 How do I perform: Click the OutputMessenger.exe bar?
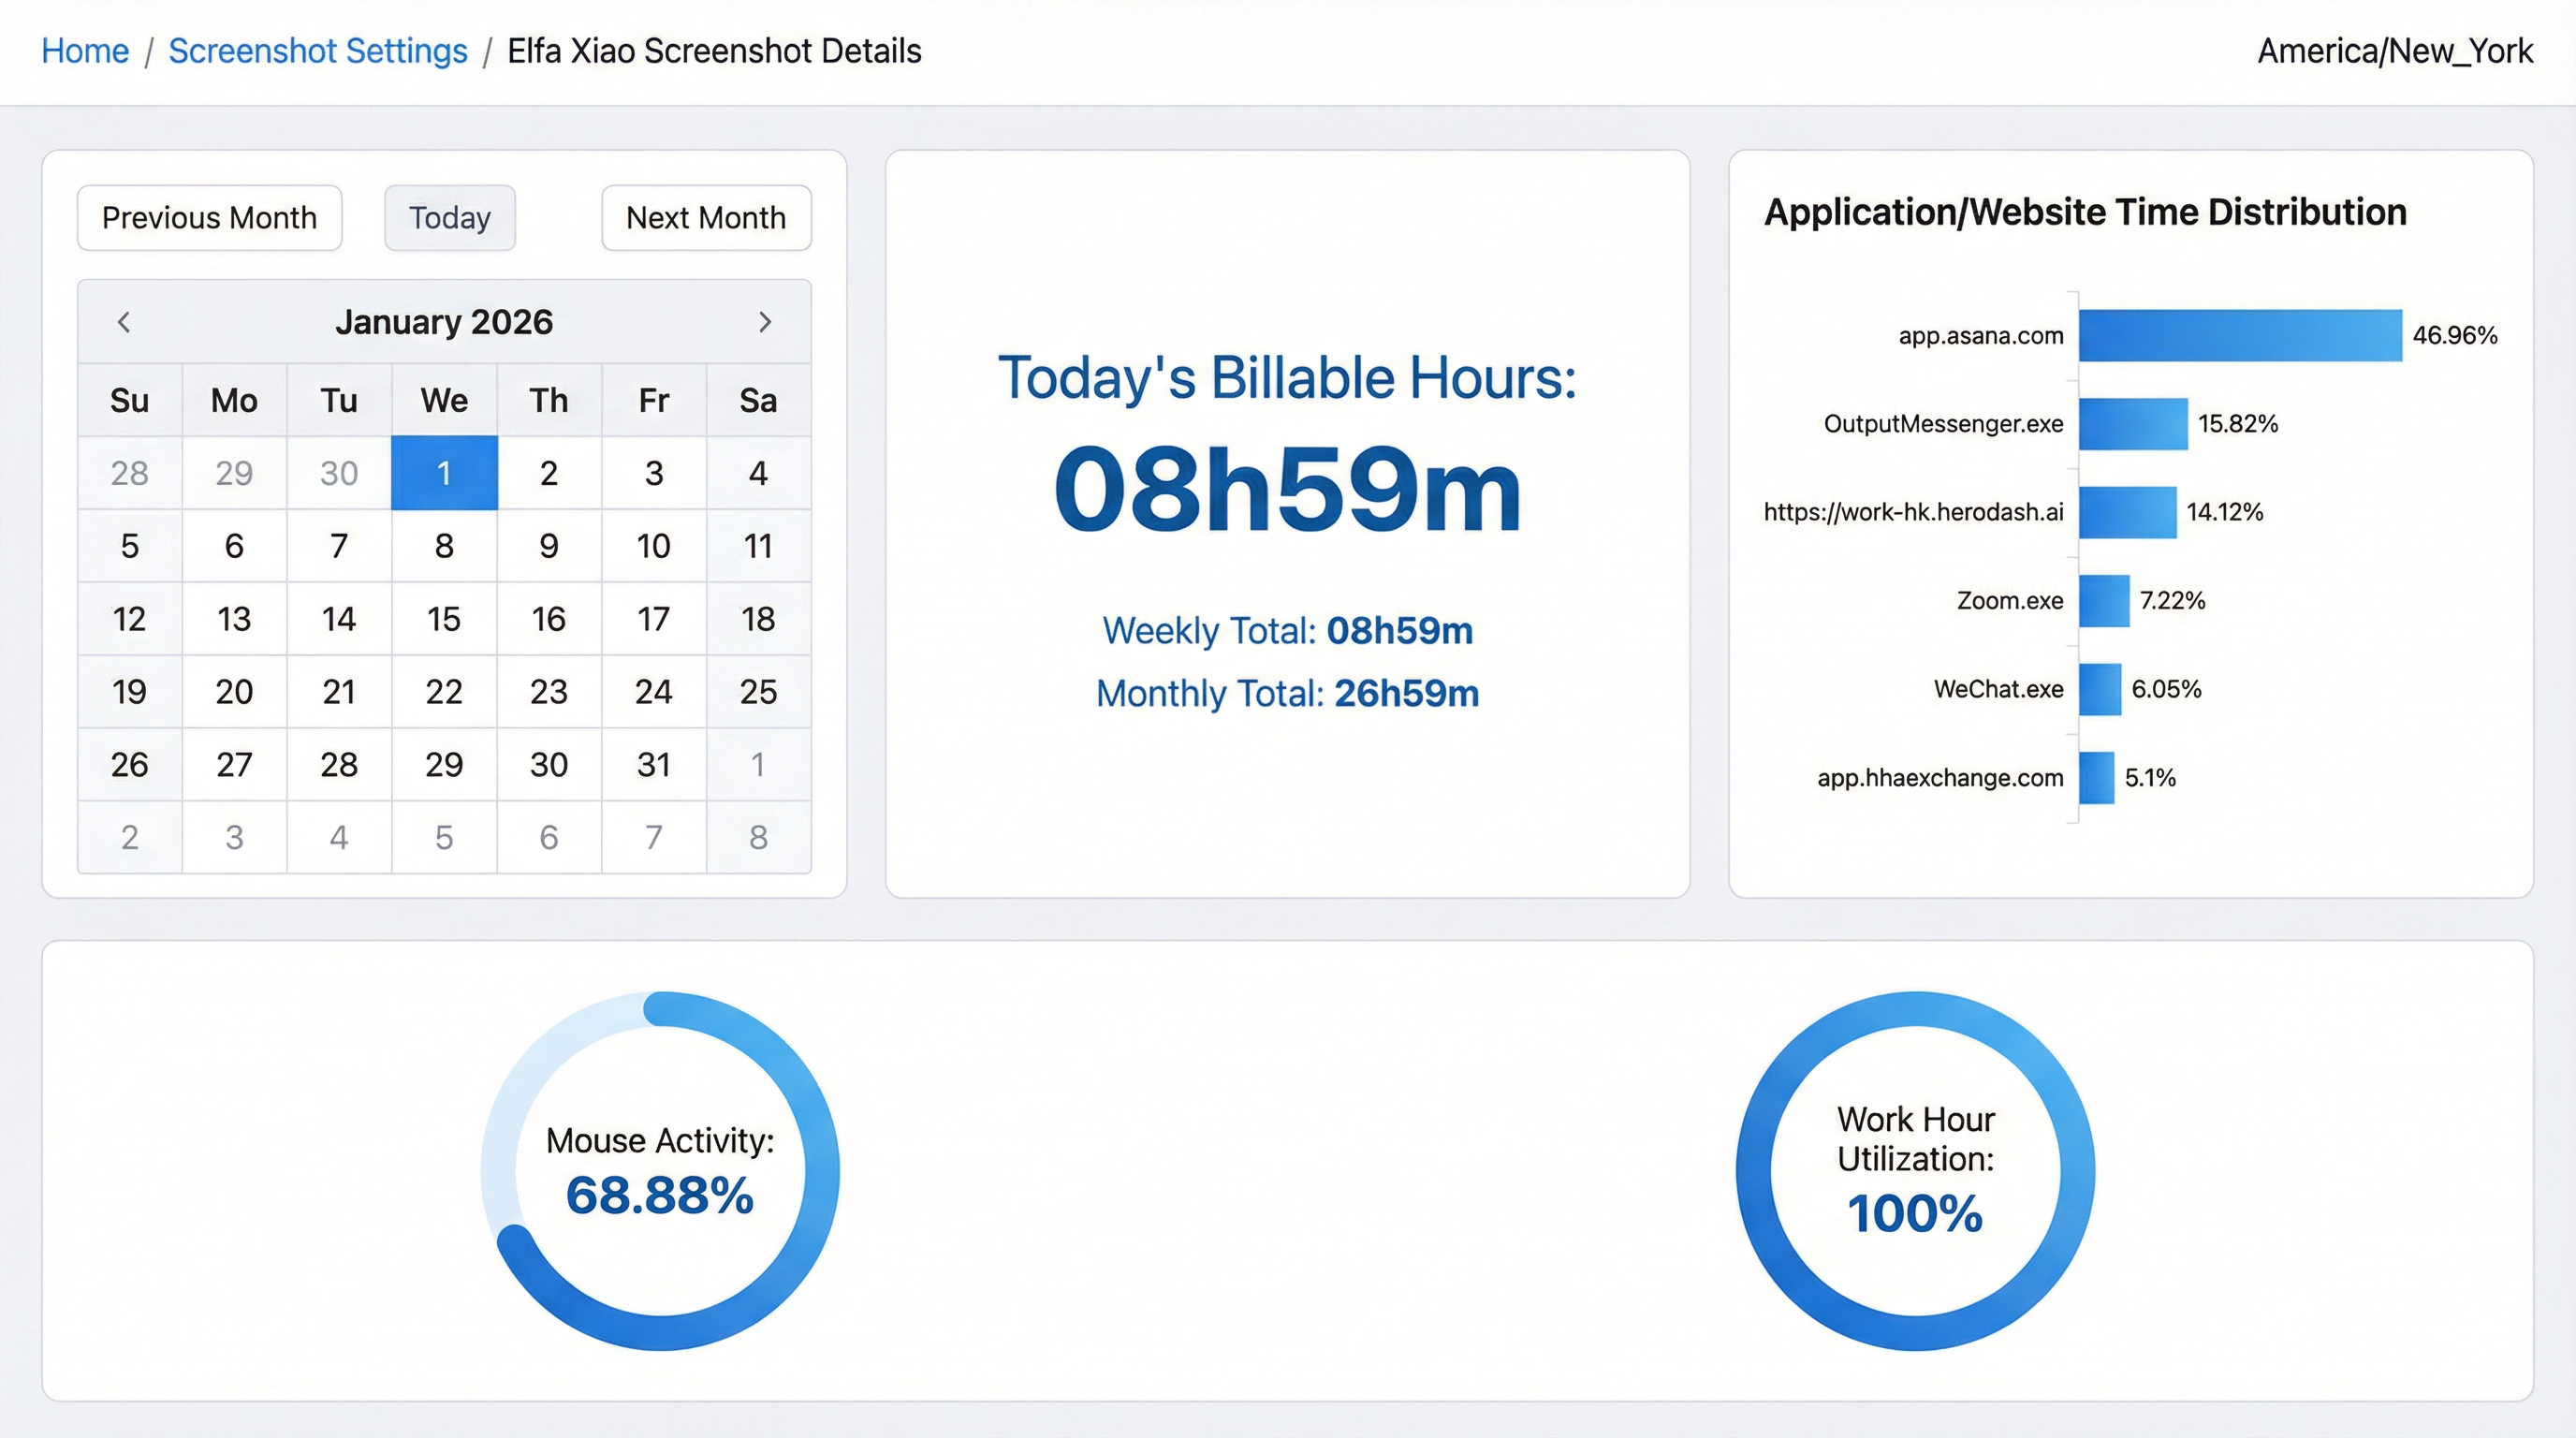(x=2133, y=424)
